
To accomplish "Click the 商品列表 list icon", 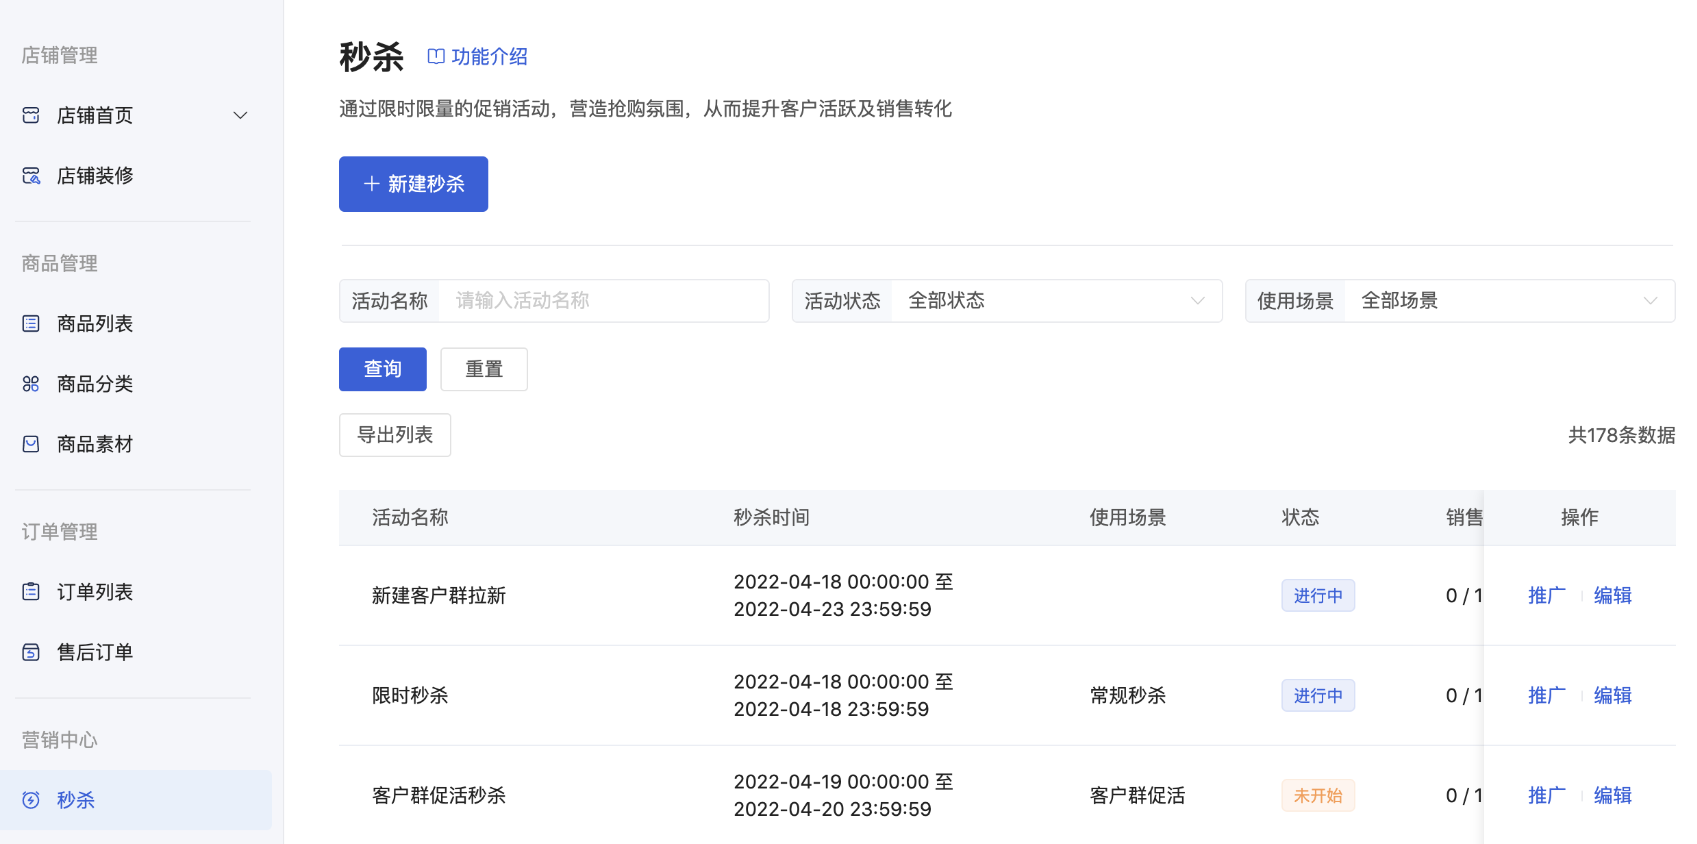I will pos(31,324).
